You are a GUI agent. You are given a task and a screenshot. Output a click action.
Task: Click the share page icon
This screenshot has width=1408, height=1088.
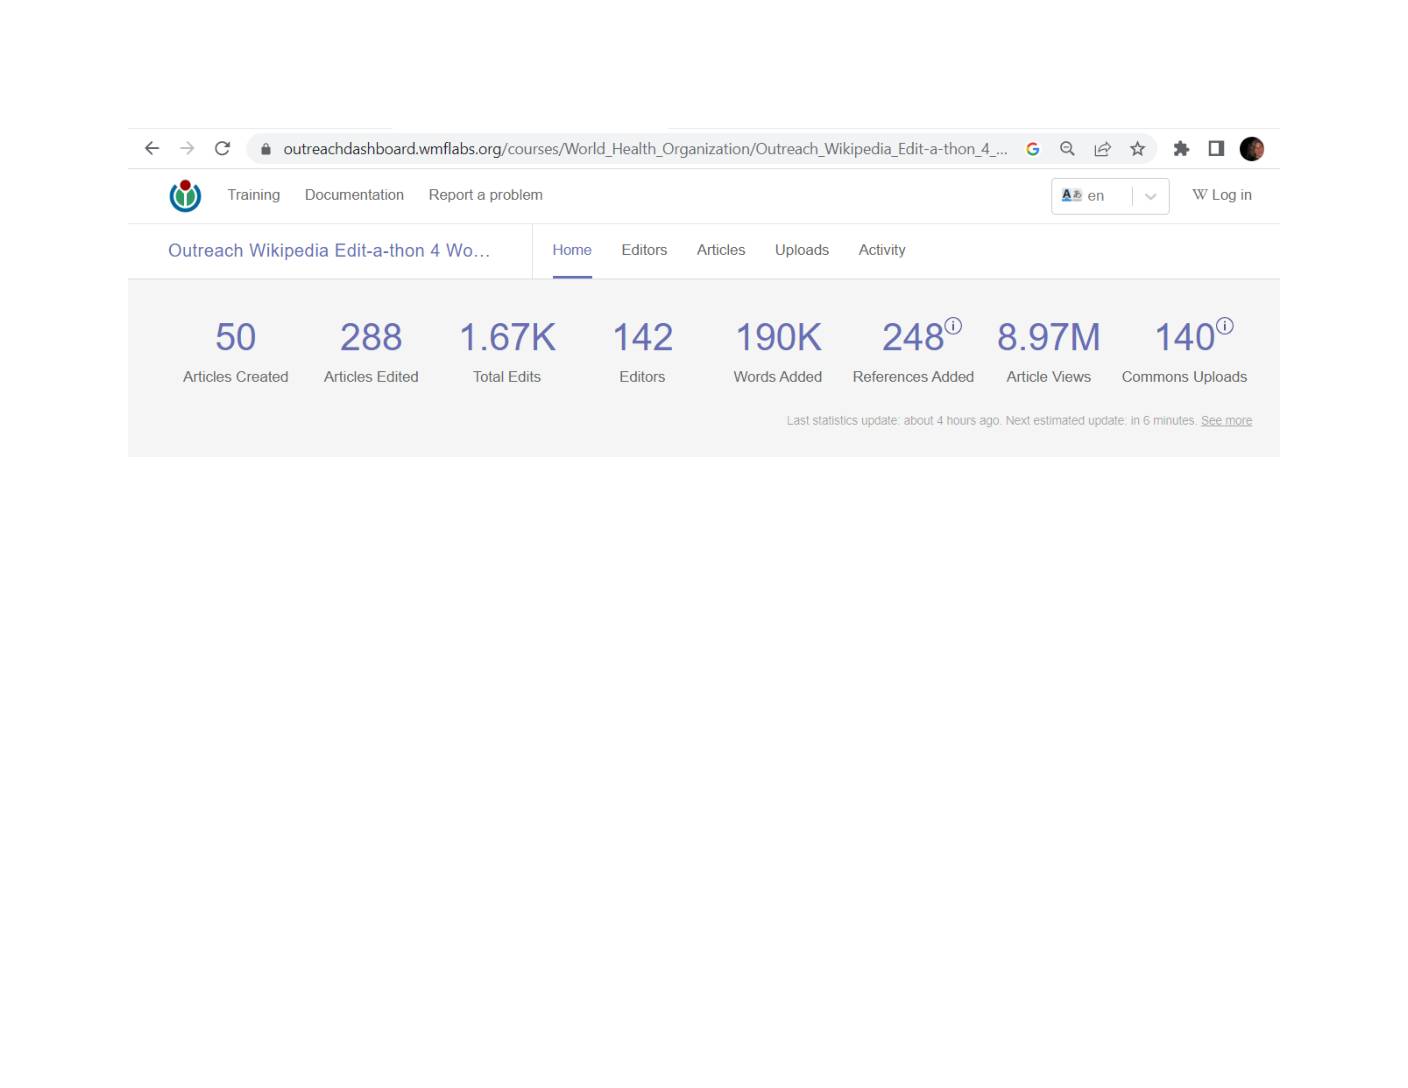(x=1102, y=149)
